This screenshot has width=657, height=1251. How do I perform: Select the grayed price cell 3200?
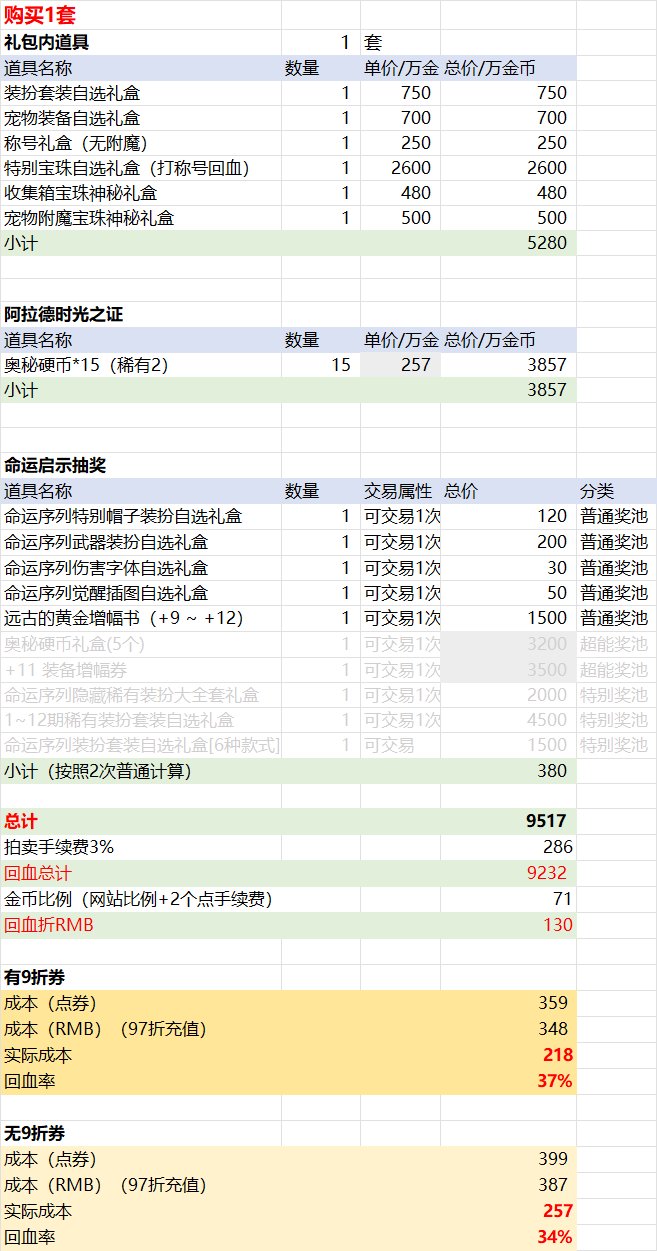tap(547, 644)
